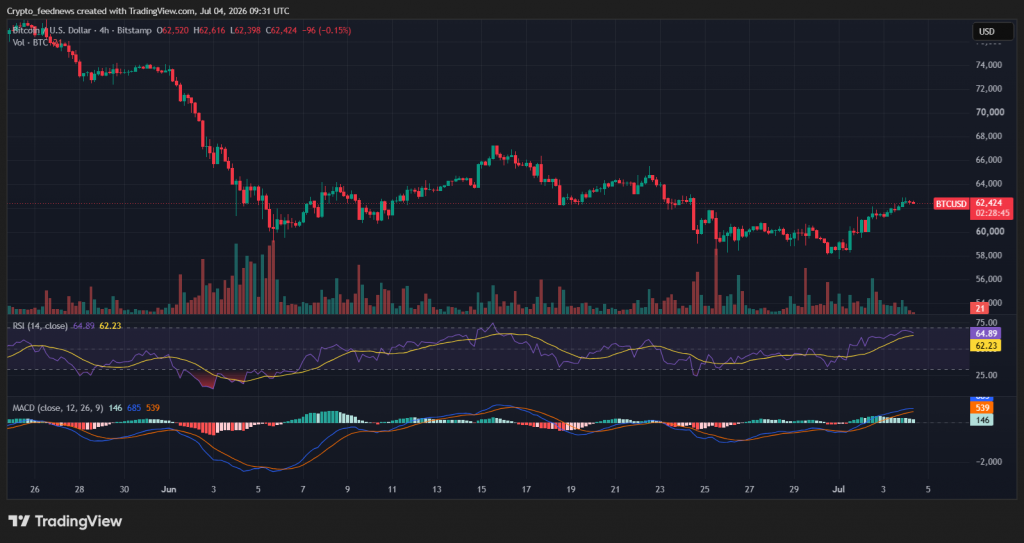Click the 25 label on the date axis

point(704,489)
